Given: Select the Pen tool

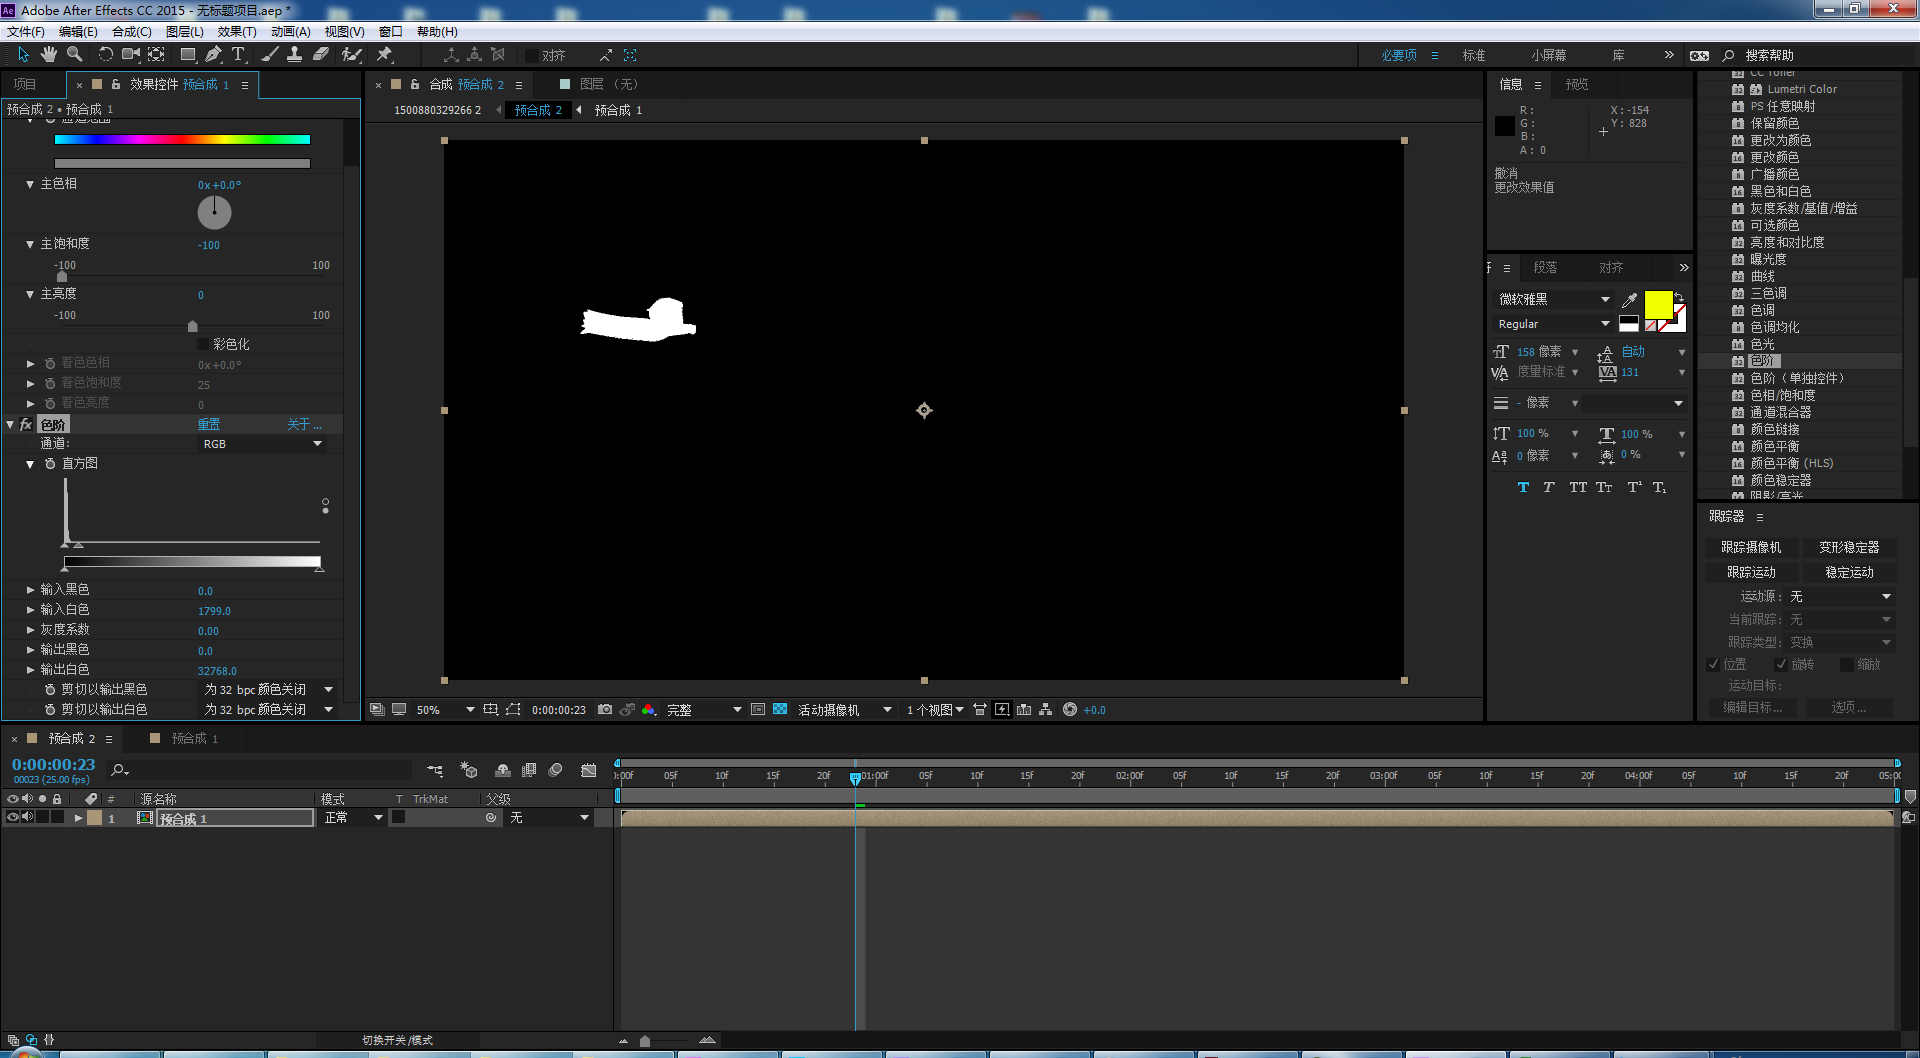Looking at the screenshot, I should click(x=213, y=55).
